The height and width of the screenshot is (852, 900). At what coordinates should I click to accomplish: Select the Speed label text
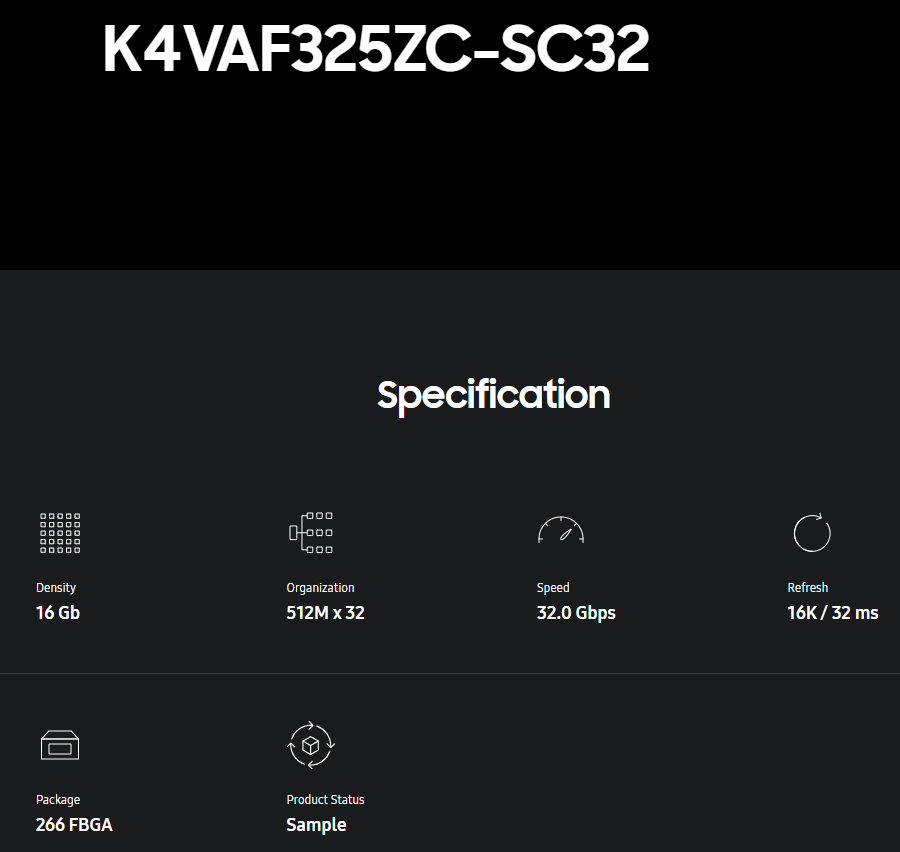553,588
